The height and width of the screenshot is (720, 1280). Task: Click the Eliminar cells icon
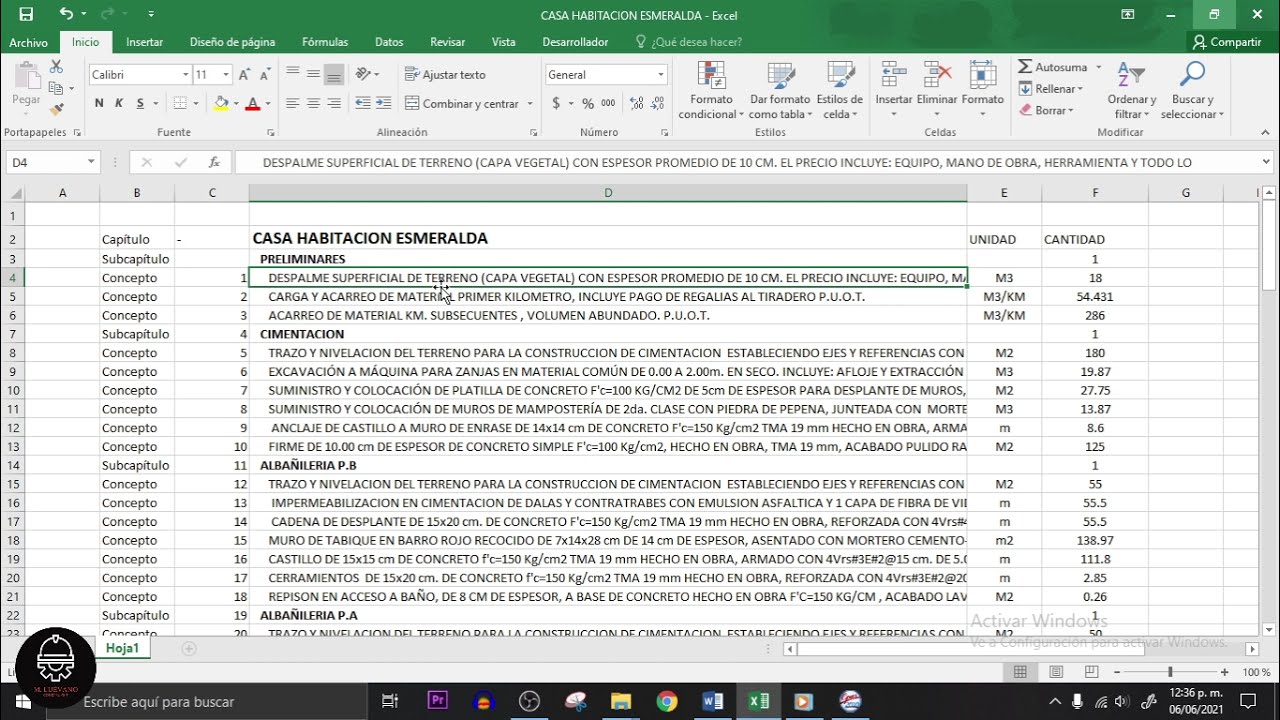[937, 75]
